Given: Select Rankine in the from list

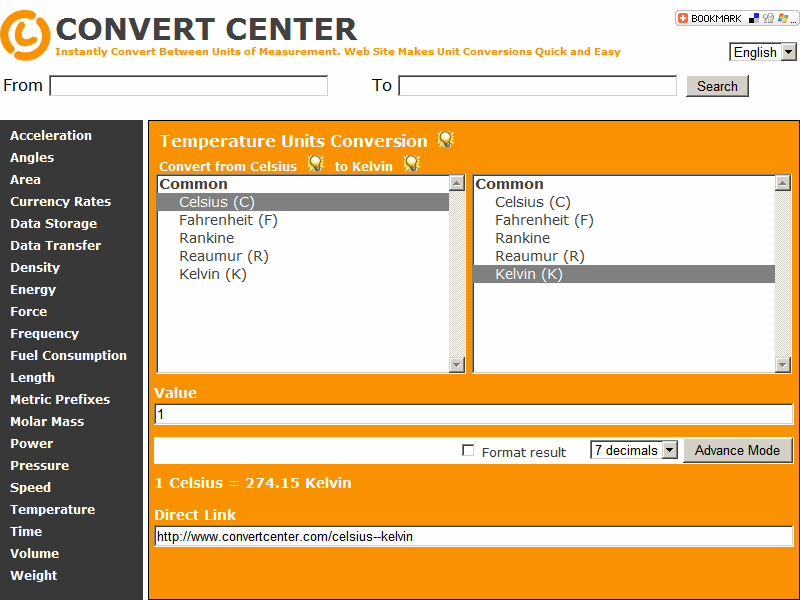Looking at the screenshot, I should [x=303, y=238].
